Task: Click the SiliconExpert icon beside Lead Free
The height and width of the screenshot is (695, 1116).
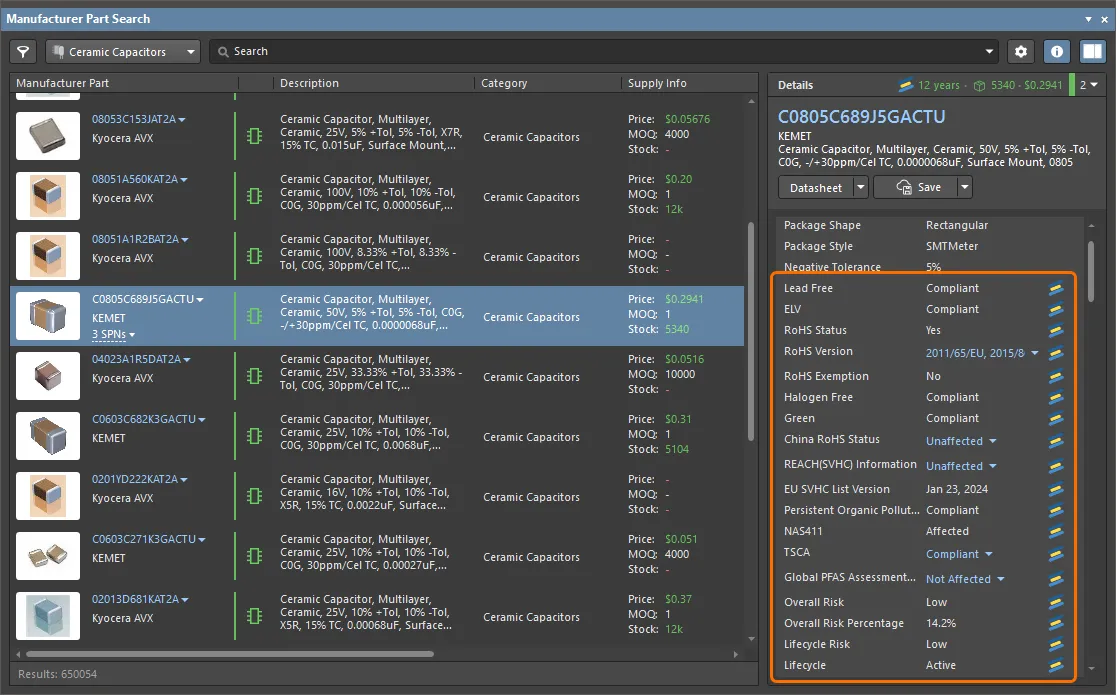Action: (1055, 289)
